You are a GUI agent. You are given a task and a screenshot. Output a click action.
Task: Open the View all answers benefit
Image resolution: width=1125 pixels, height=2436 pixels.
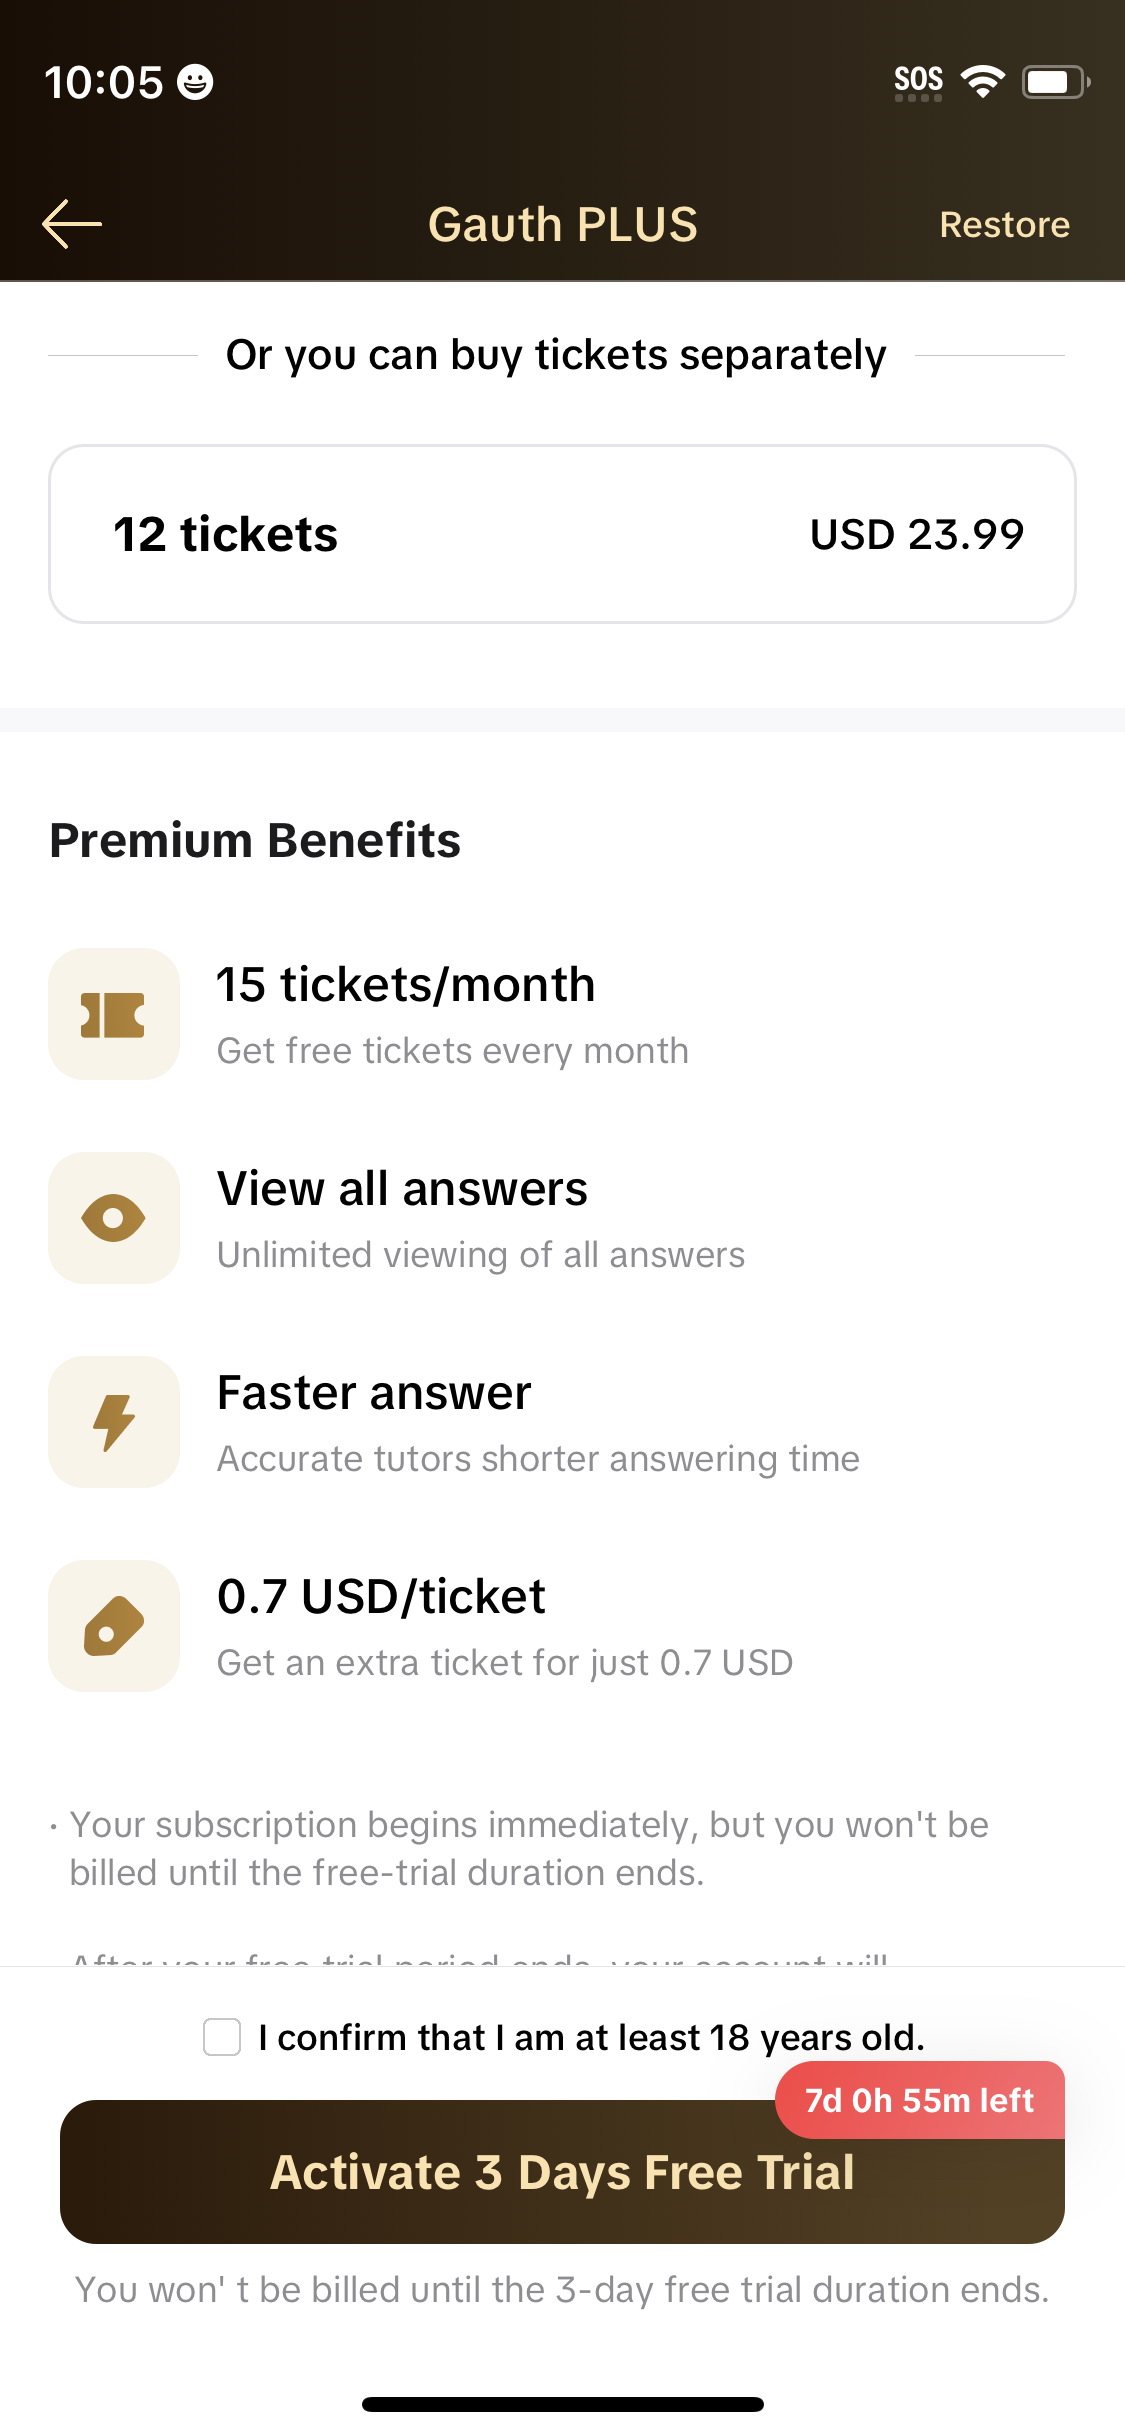tap(402, 1189)
